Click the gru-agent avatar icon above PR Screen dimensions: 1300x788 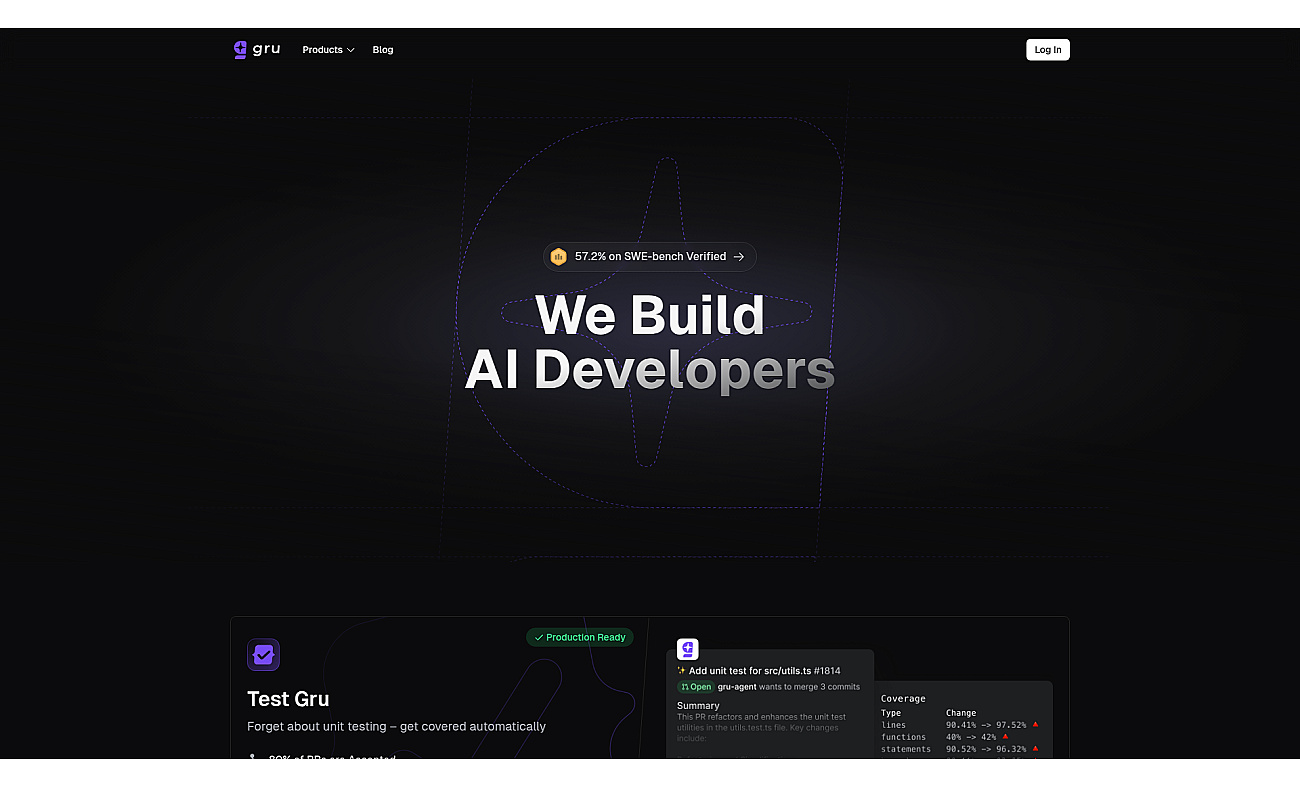pos(688,650)
